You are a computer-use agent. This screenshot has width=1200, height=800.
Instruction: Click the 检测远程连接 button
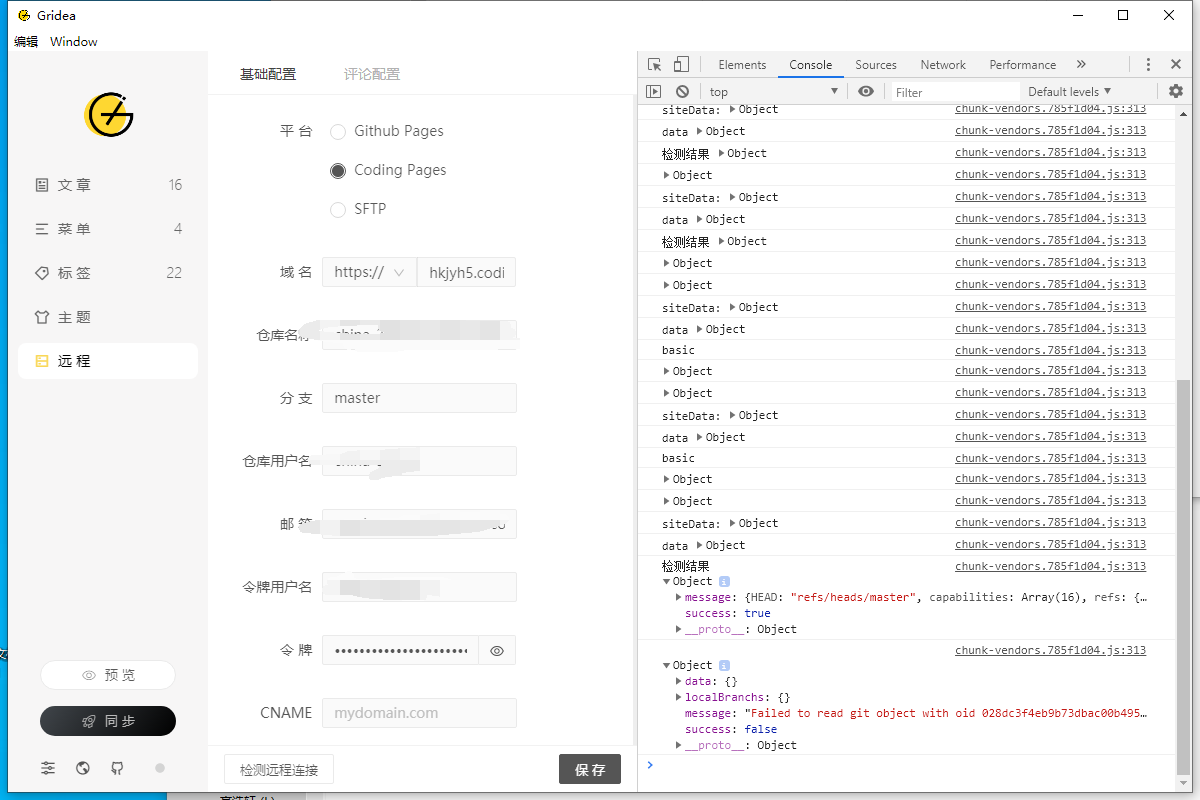[279, 769]
